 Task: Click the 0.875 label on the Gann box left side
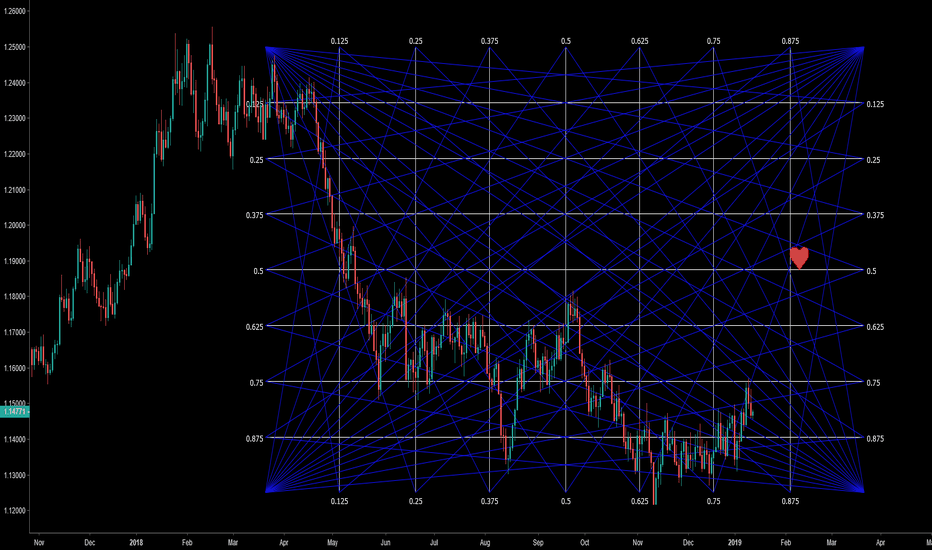coord(254,438)
